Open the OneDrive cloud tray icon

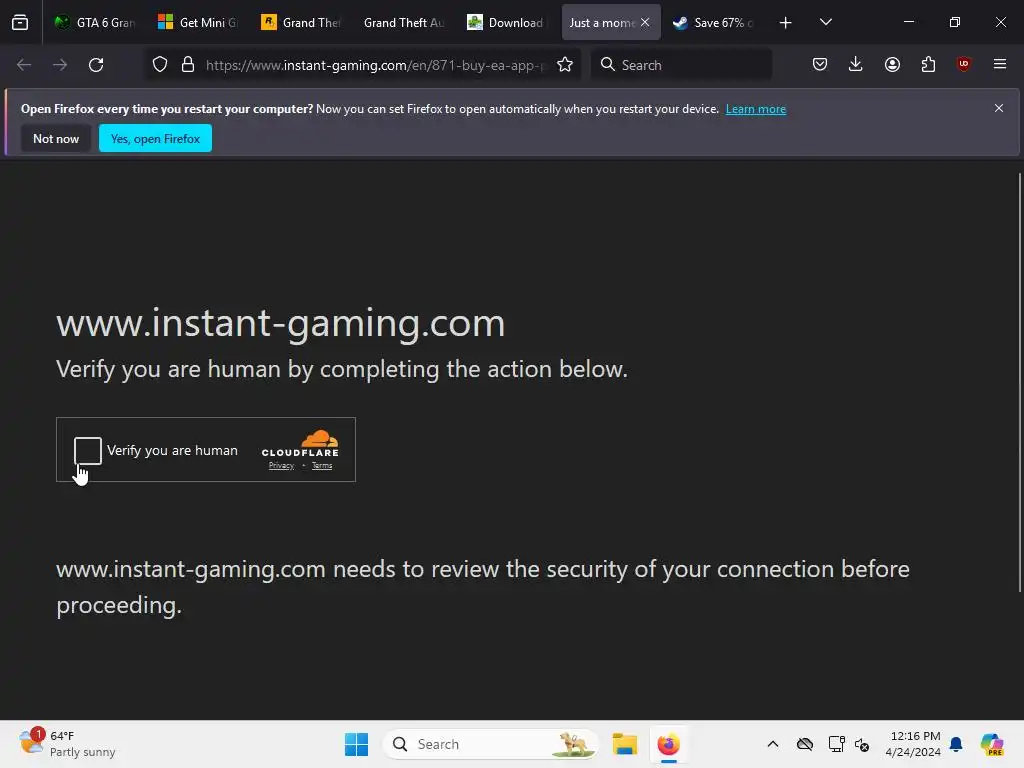tap(805, 744)
